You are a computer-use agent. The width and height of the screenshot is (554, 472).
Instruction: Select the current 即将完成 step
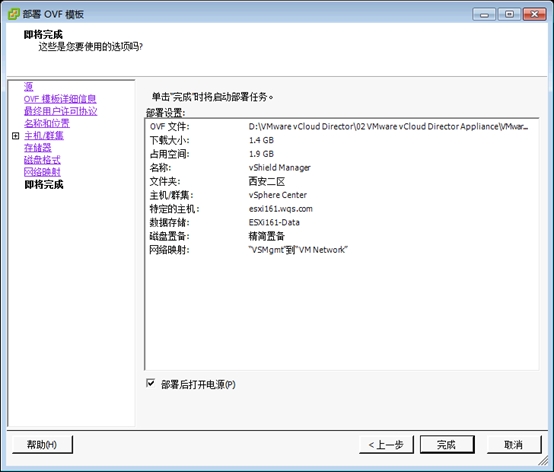point(44,184)
